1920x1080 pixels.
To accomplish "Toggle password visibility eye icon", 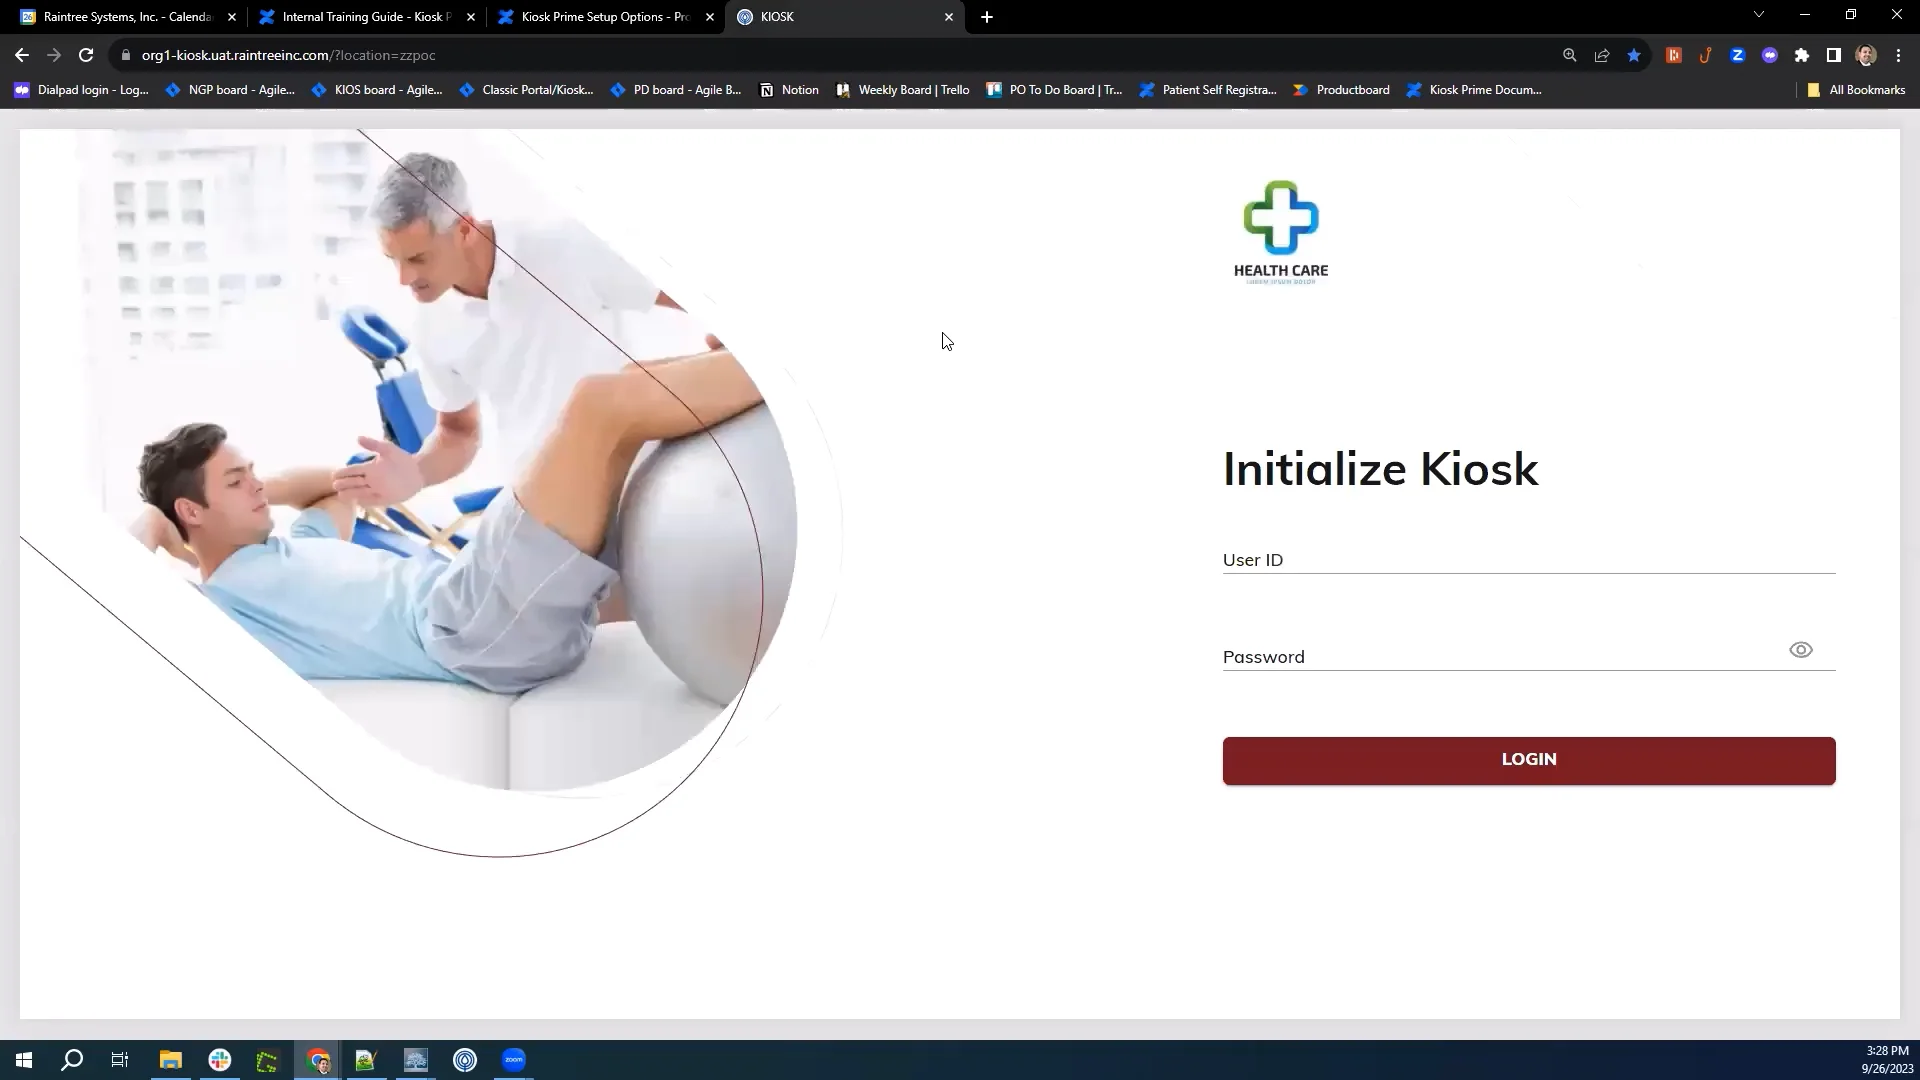I will tap(1800, 650).
